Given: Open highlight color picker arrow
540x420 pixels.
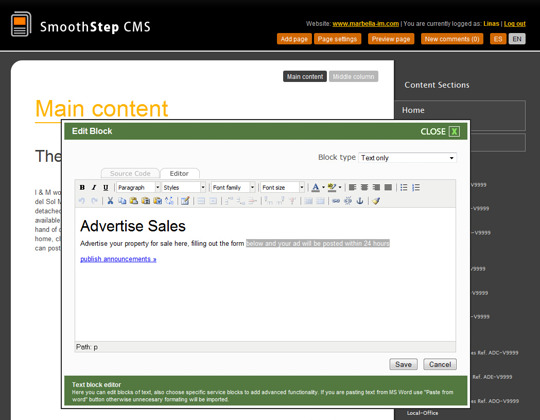Looking at the screenshot, I should pos(340,187).
